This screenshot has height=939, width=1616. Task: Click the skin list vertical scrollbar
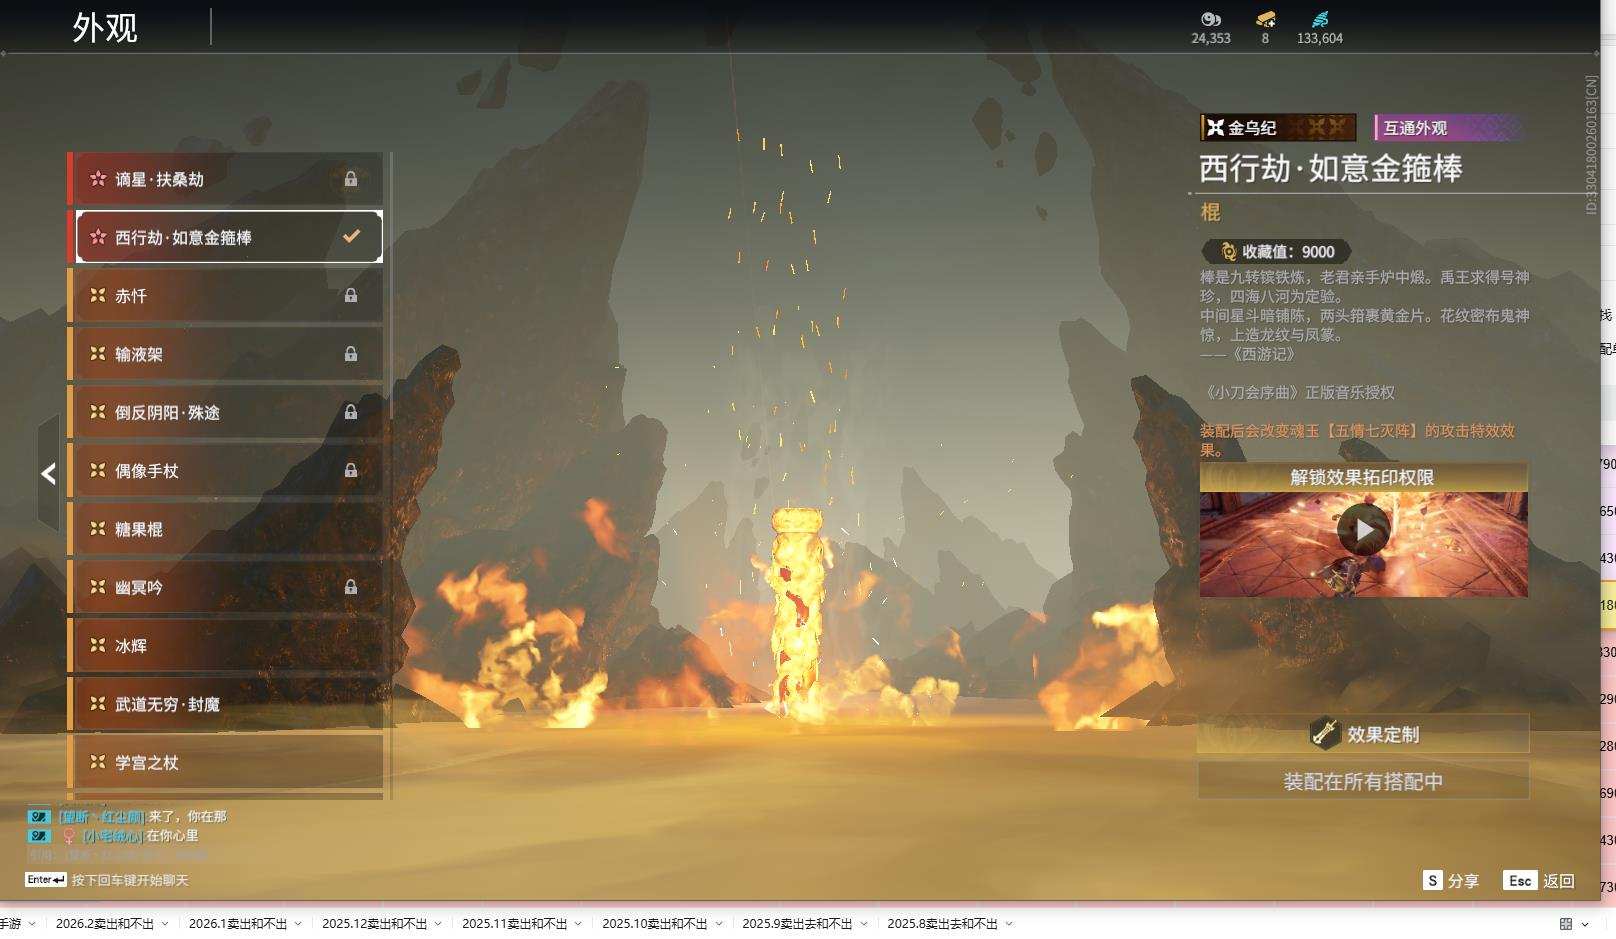(x=390, y=475)
